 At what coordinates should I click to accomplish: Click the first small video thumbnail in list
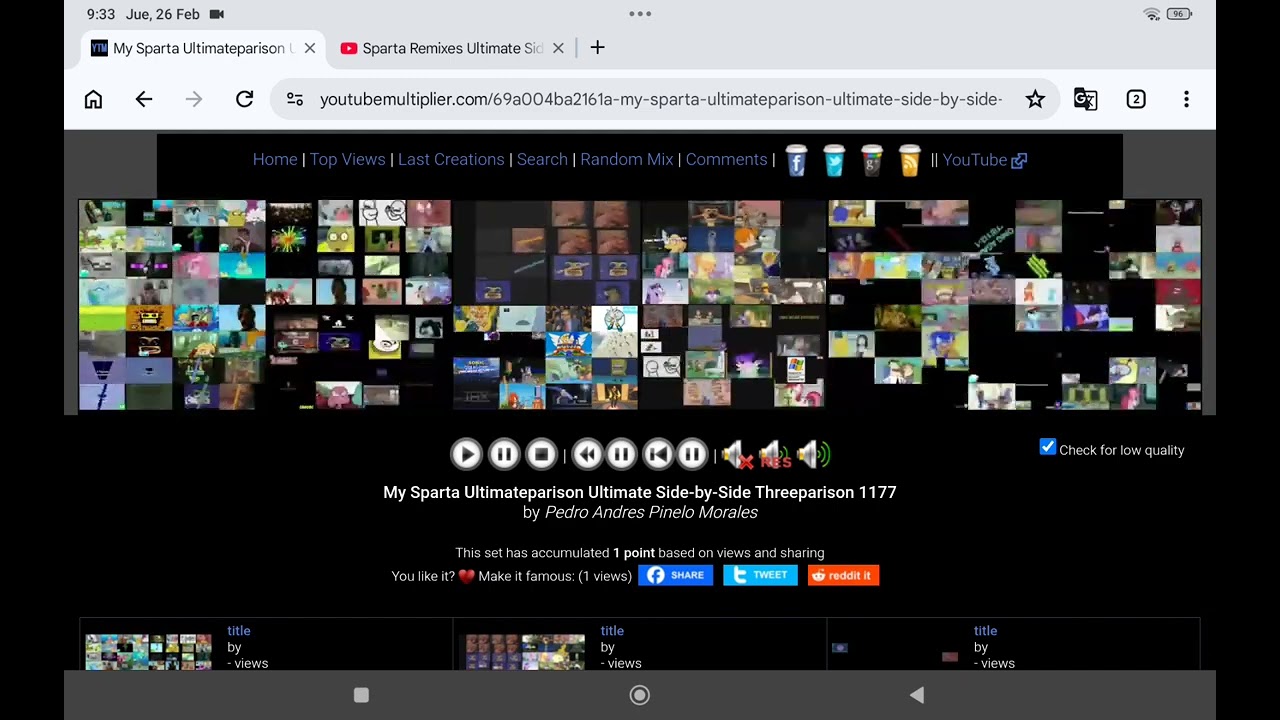click(x=148, y=652)
